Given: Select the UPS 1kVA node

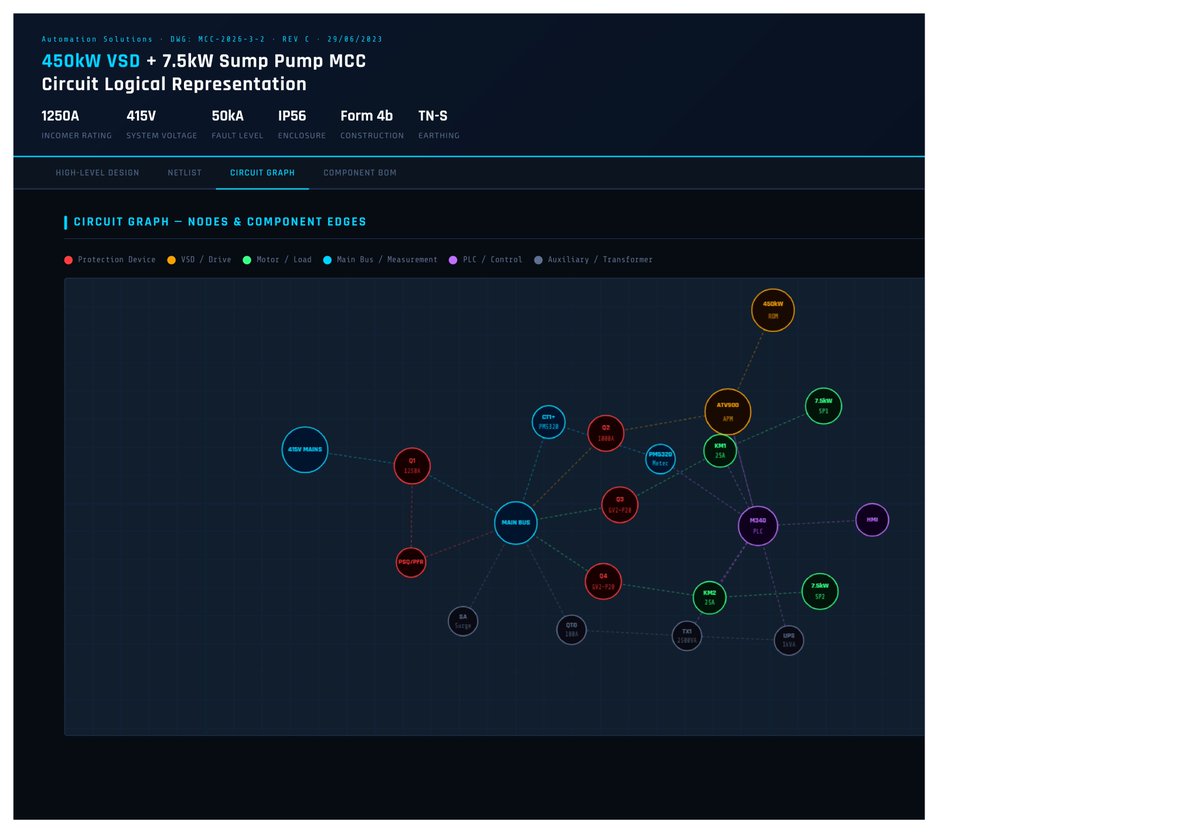Looking at the screenshot, I should [789, 640].
